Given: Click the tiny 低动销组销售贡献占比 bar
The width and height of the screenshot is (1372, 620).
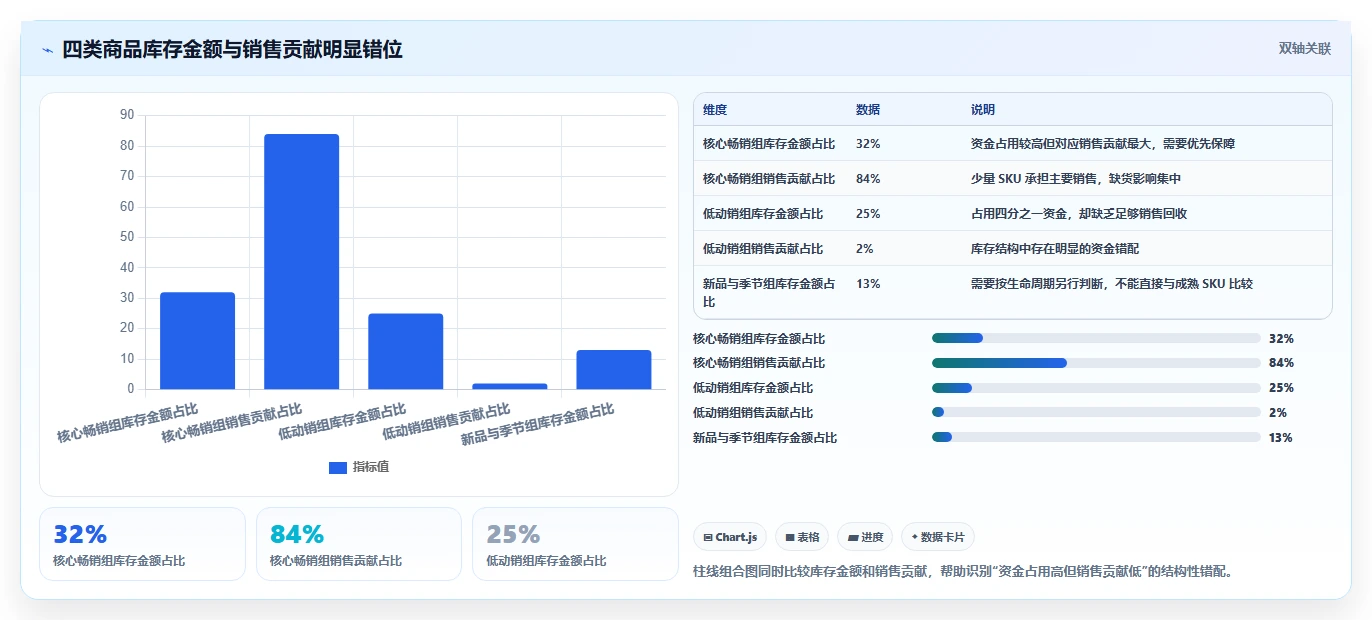Looking at the screenshot, I should point(509,386).
